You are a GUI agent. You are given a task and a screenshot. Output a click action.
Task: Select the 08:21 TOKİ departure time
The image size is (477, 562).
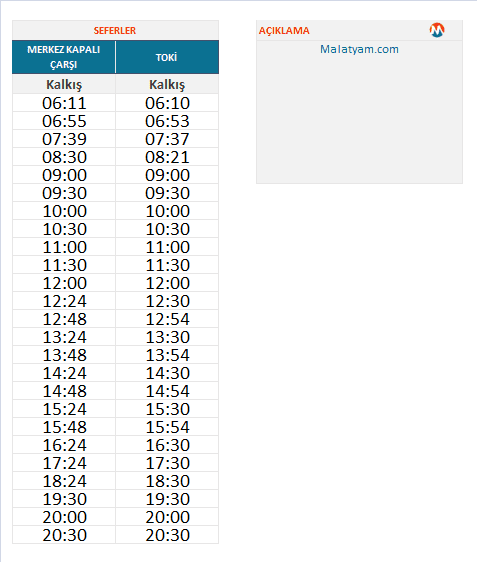point(167,157)
